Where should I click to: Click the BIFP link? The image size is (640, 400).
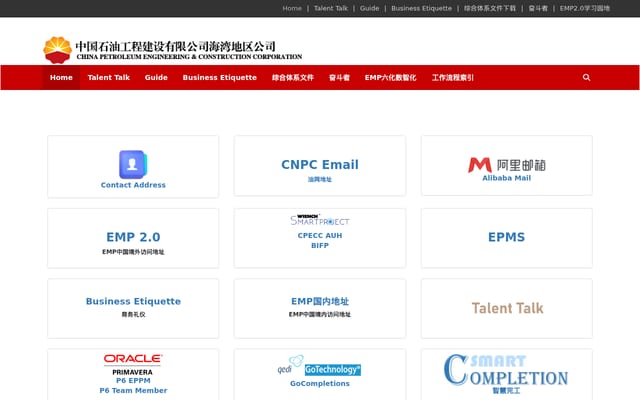(x=320, y=245)
